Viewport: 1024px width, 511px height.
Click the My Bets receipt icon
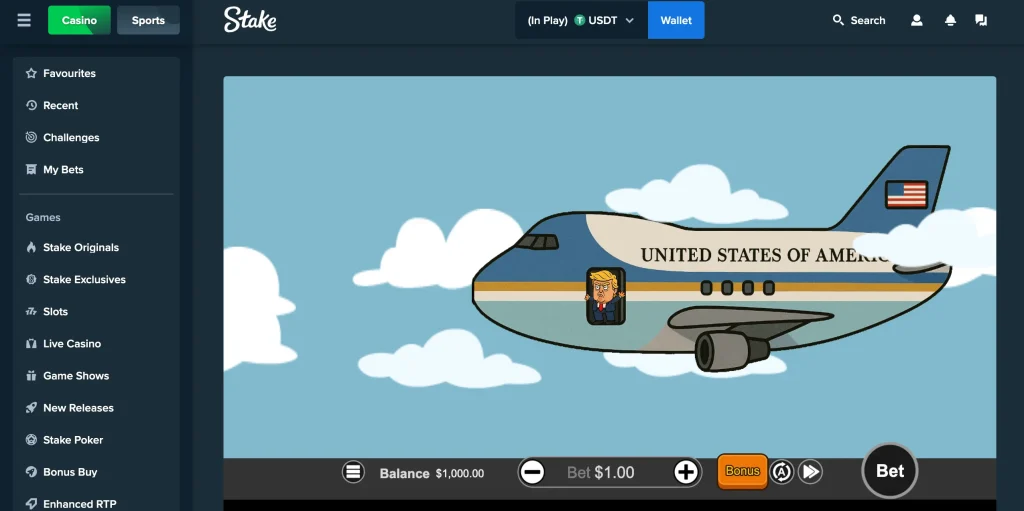coord(31,169)
